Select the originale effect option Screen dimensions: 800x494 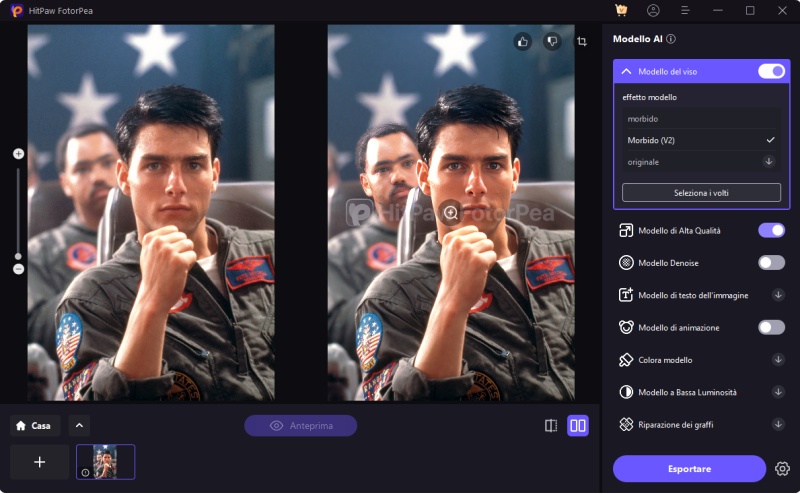[701, 162]
